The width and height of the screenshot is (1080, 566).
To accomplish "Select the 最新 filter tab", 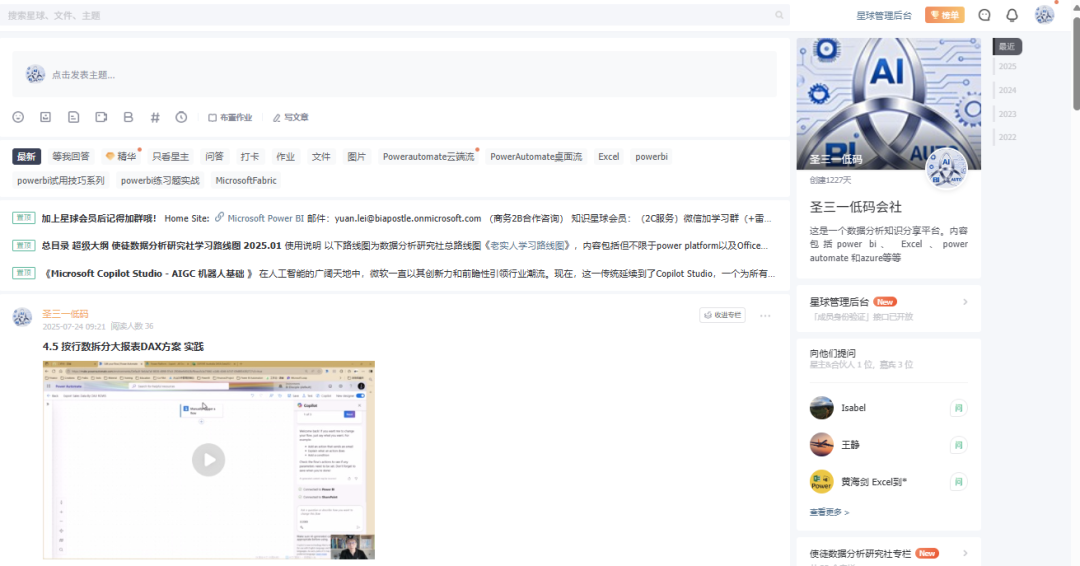I will pyautogui.click(x=26, y=156).
